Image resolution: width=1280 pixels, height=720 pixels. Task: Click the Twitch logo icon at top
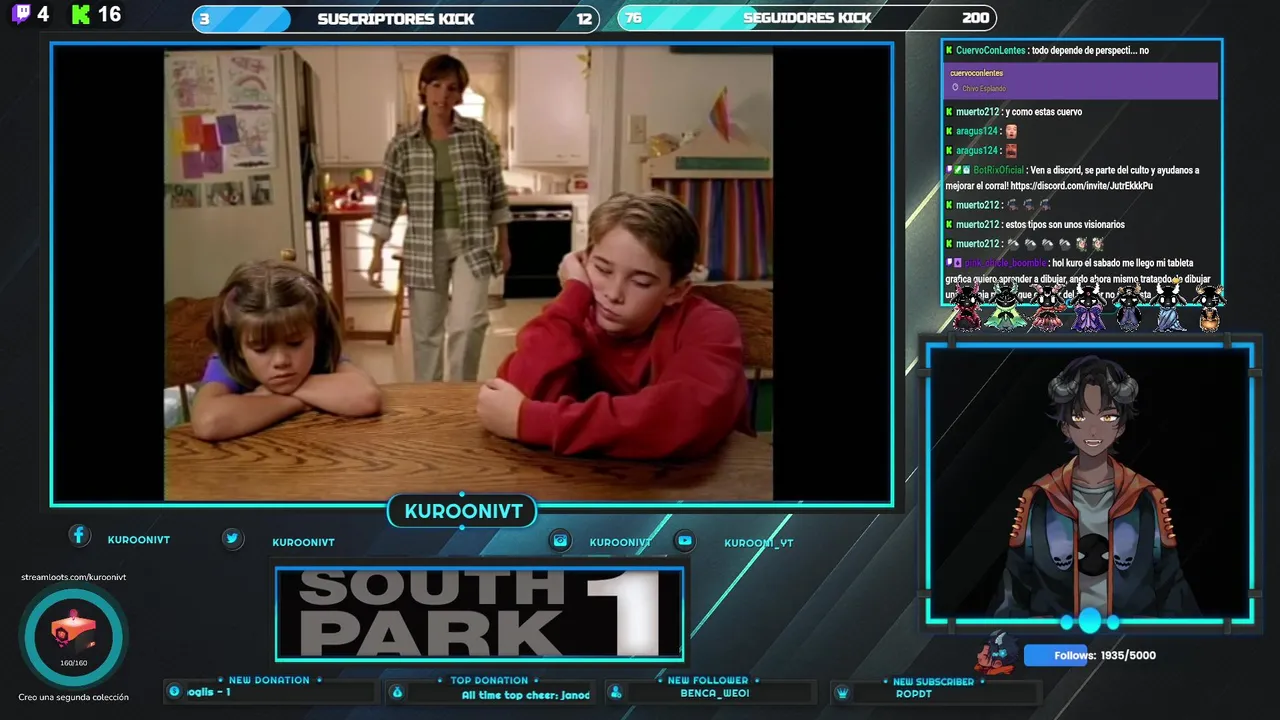(x=19, y=14)
